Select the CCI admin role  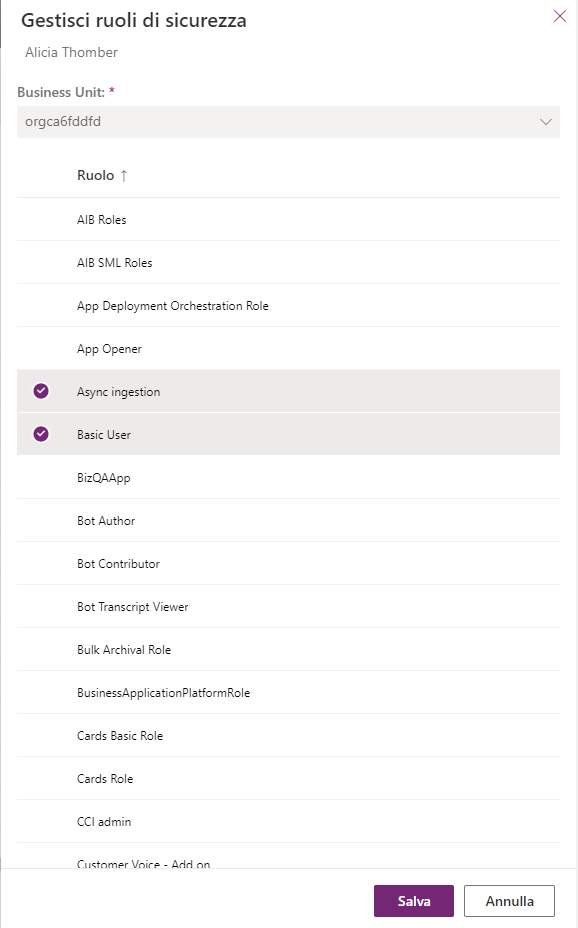[288, 821]
